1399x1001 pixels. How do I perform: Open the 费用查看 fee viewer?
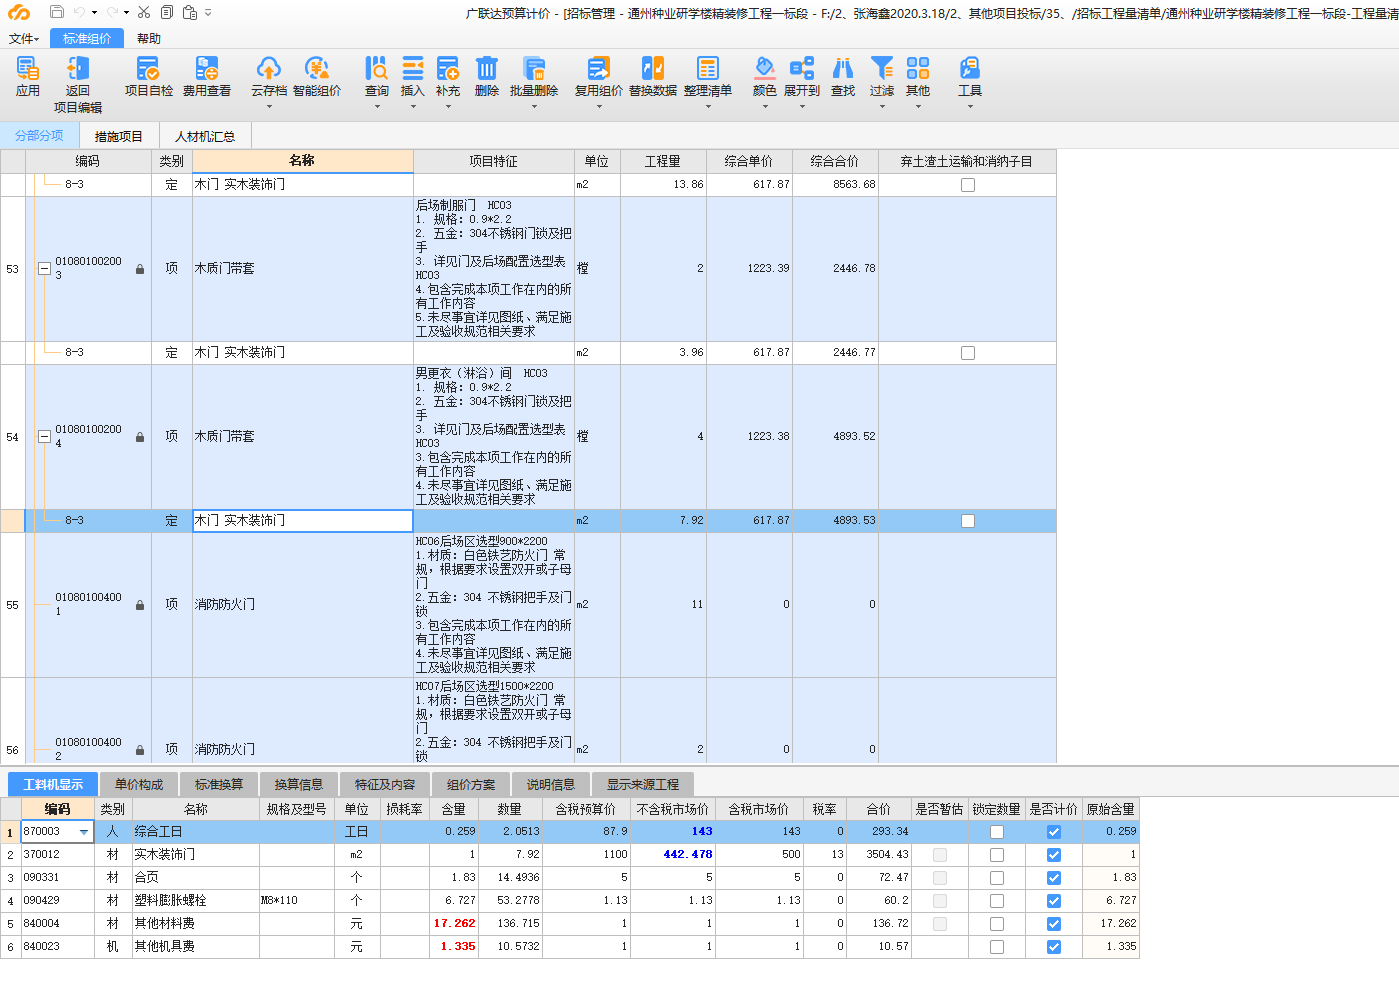(207, 77)
